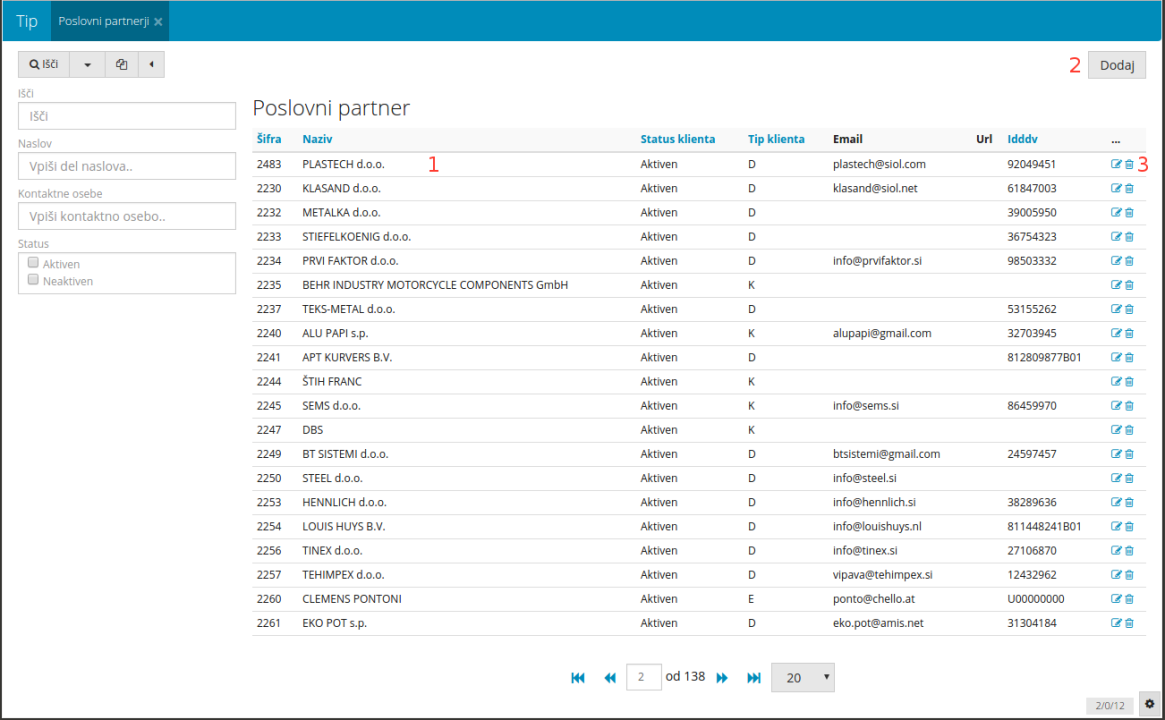Advance to the next page of results
Screen dimensions: 1165x720
point(722,678)
